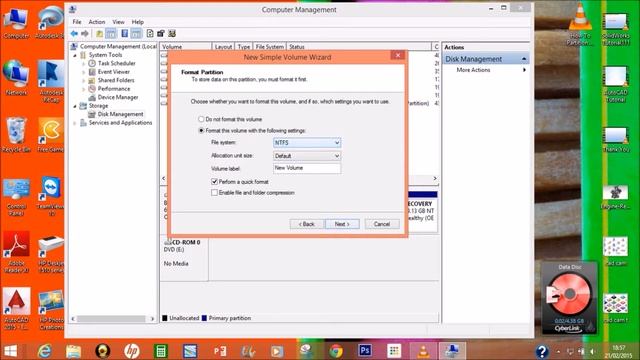Screen dimensions: 640x360
Task: Open File Explorer from the taskbar
Action: 73,351
